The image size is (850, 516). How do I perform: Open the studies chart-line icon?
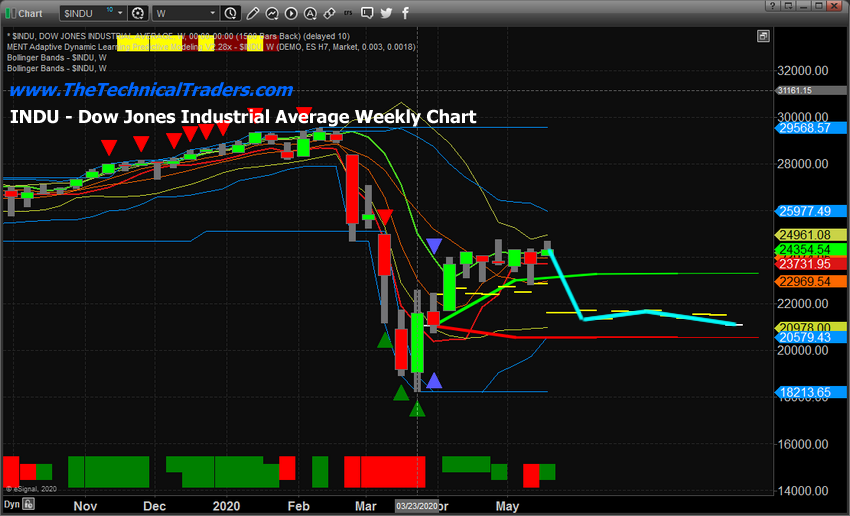click(272, 13)
